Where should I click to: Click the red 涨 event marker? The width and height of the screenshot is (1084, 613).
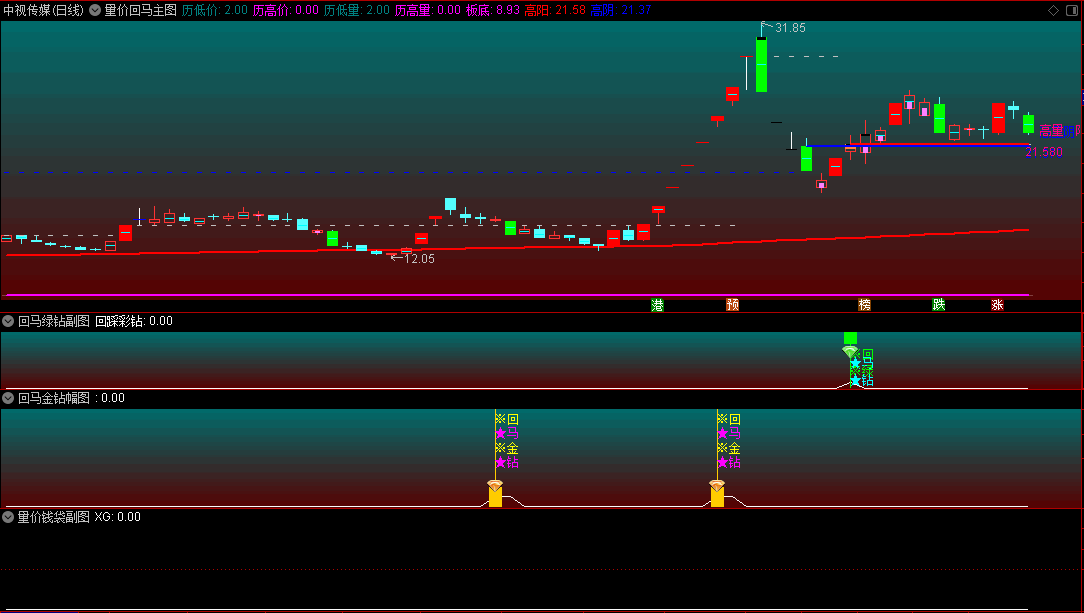point(997,305)
